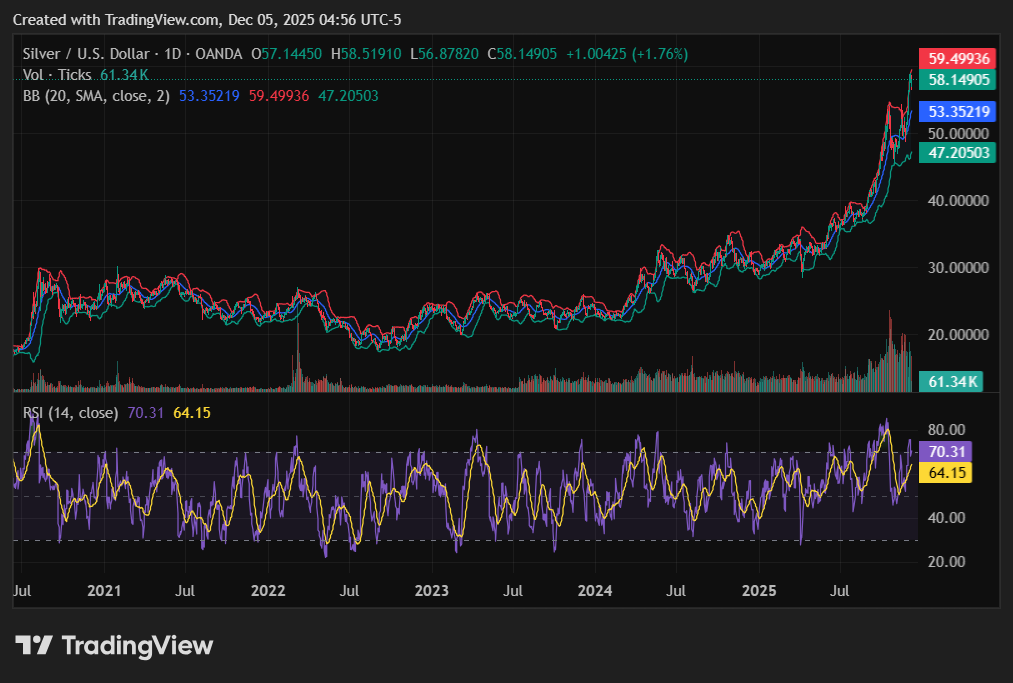Click the TradingView logo icon

click(x=34, y=646)
